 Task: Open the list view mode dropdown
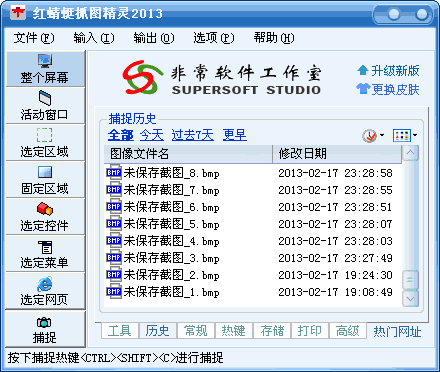(x=405, y=135)
